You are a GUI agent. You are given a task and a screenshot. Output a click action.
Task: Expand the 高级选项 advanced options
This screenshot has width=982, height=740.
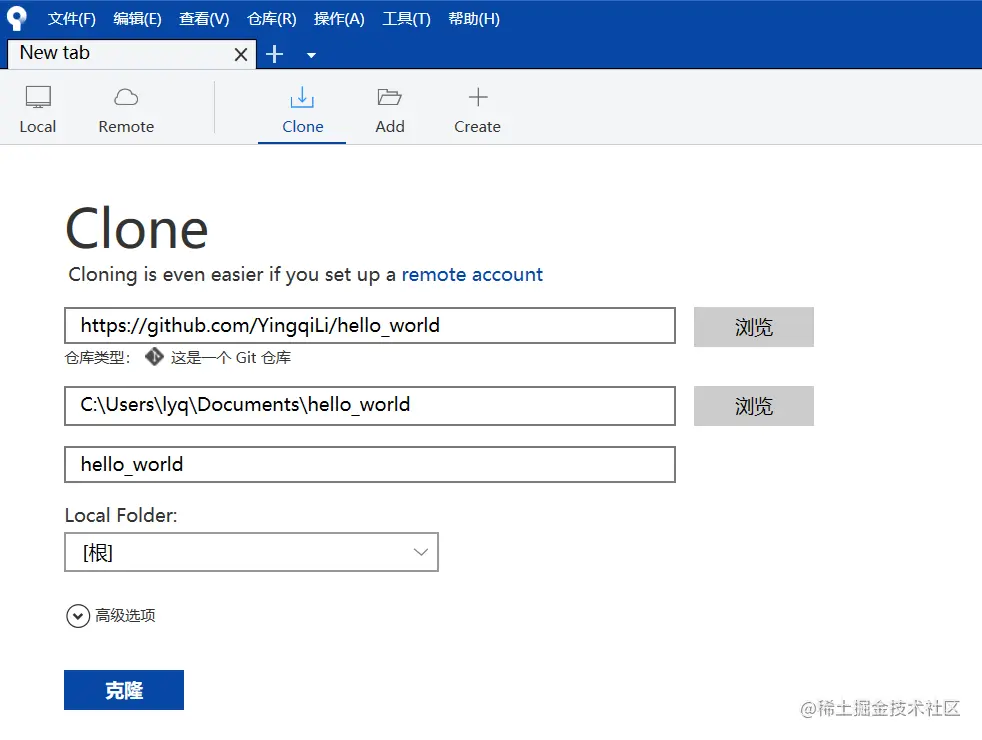coord(111,616)
